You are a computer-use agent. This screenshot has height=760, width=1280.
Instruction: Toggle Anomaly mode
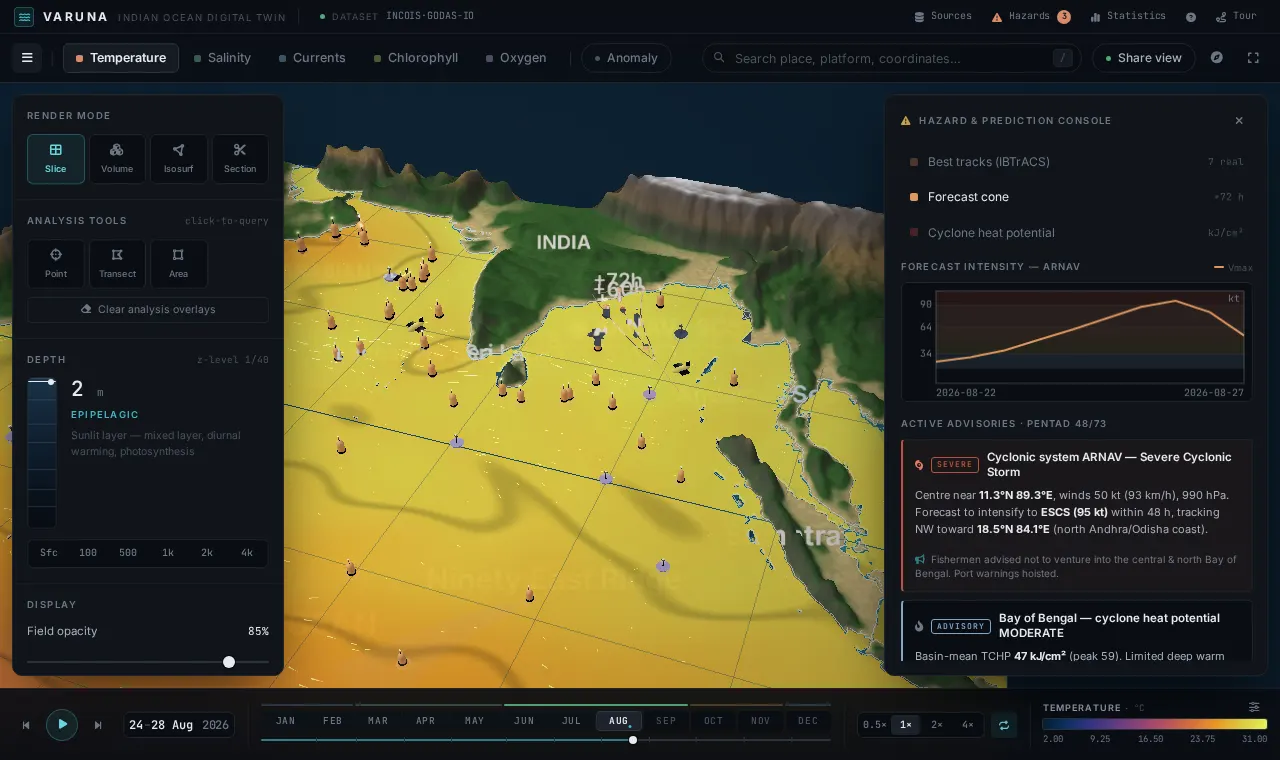pyautogui.click(x=626, y=58)
